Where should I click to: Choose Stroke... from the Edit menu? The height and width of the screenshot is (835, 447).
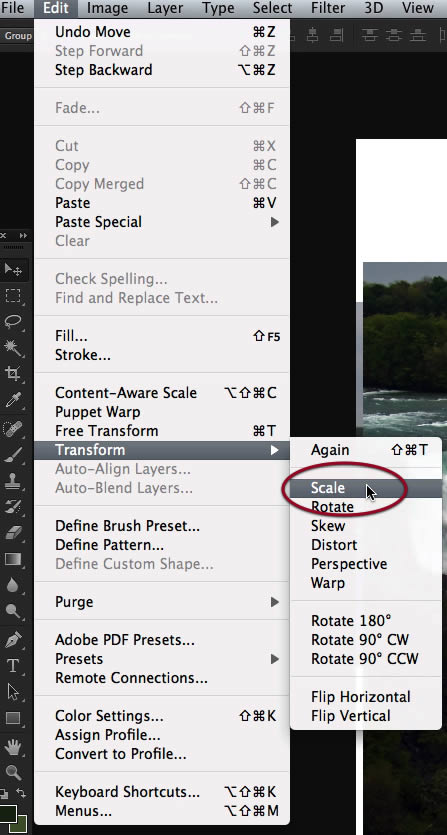pyautogui.click(x=162, y=355)
